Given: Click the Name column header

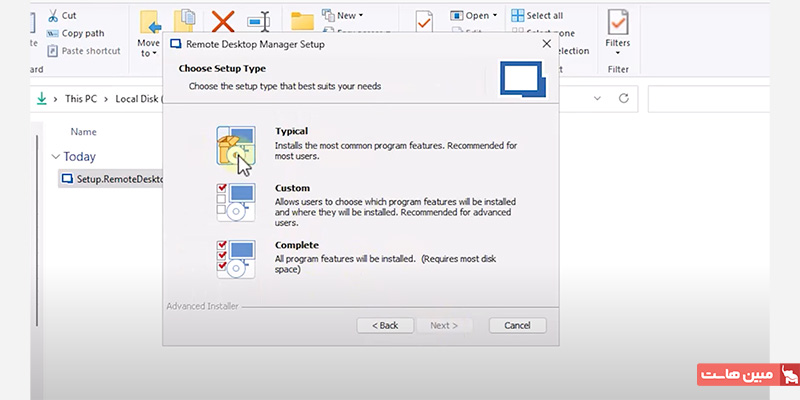Looking at the screenshot, I should pos(83,131).
